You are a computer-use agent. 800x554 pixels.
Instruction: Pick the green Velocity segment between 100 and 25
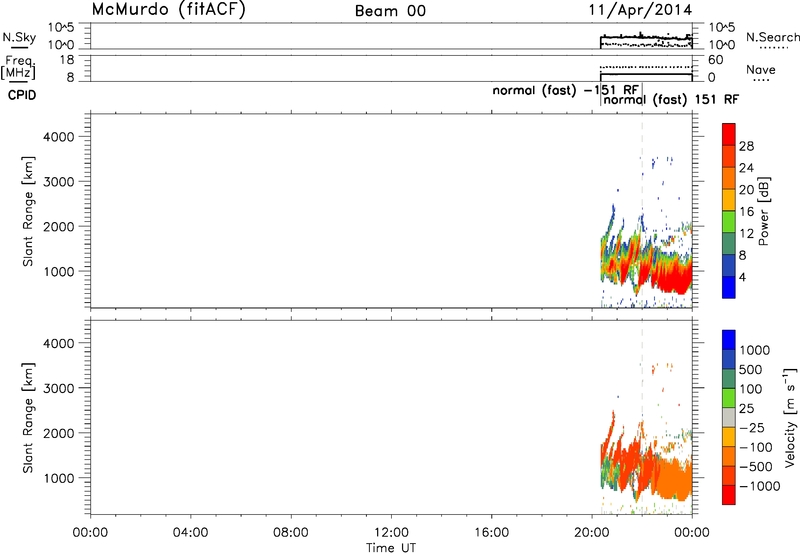pyautogui.click(x=729, y=398)
